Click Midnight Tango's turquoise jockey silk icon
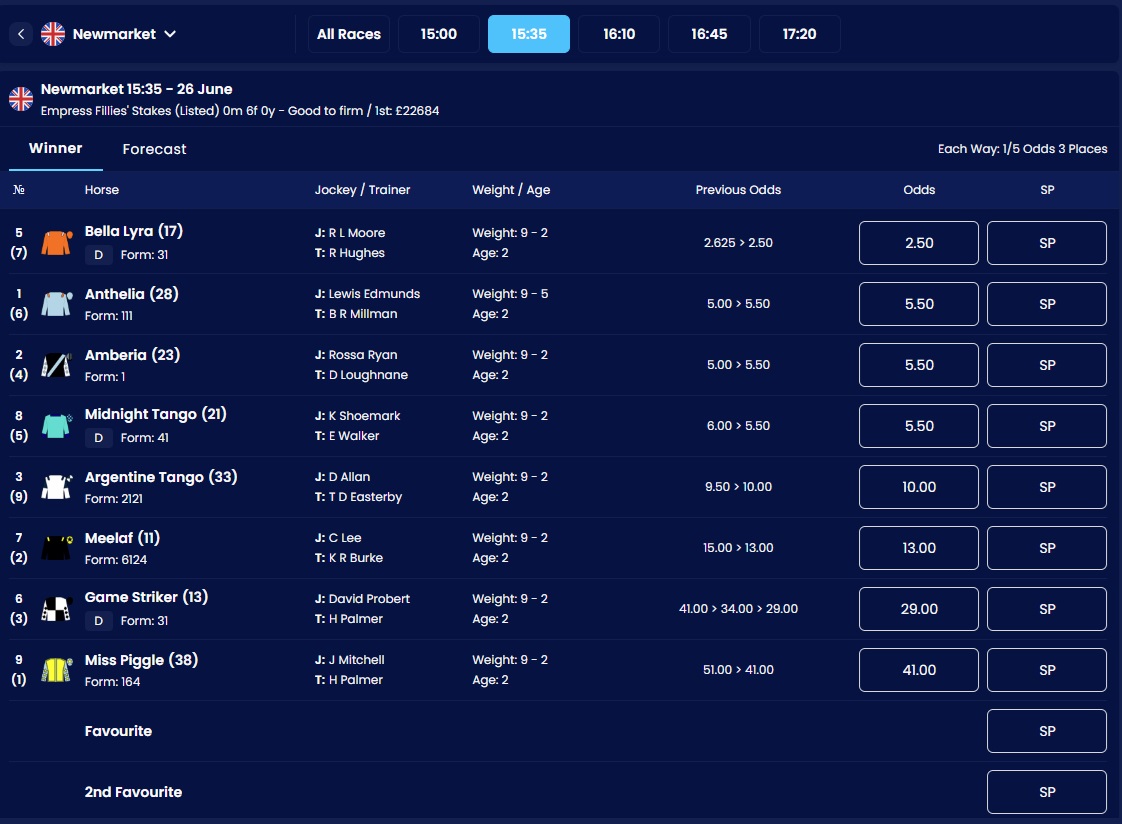 coord(55,426)
